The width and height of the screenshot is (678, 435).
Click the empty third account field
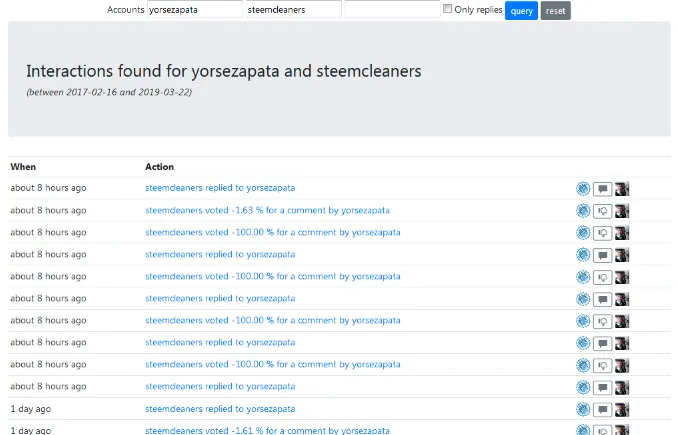(x=391, y=9)
